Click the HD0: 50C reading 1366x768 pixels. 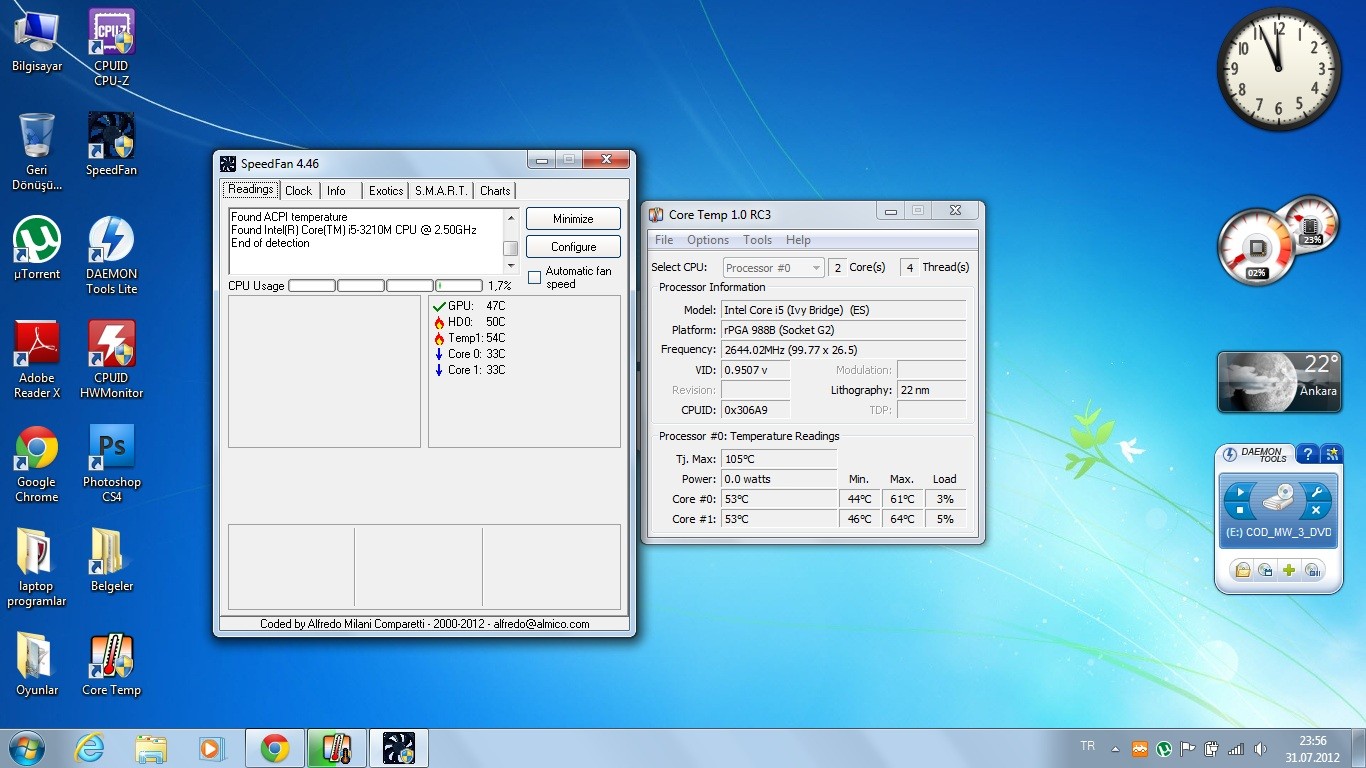tap(469, 322)
